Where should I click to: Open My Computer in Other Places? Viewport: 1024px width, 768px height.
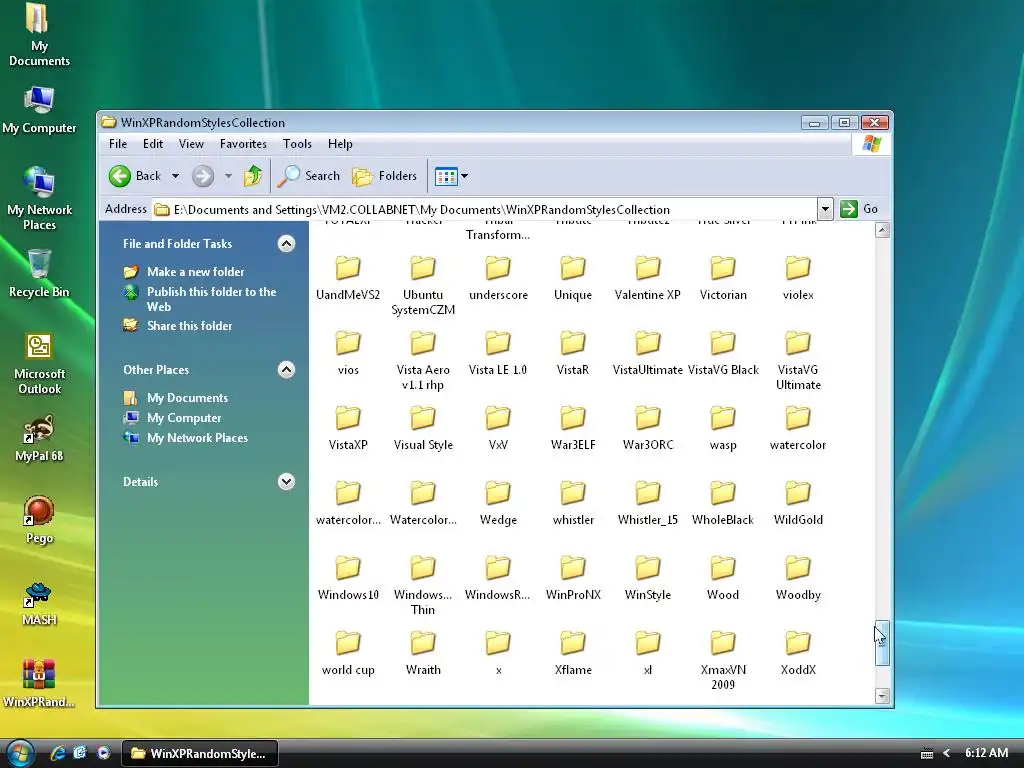pos(184,418)
